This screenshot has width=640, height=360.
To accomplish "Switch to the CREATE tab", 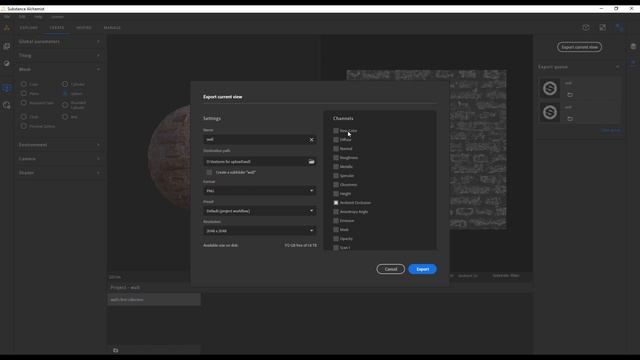I will point(57,28).
